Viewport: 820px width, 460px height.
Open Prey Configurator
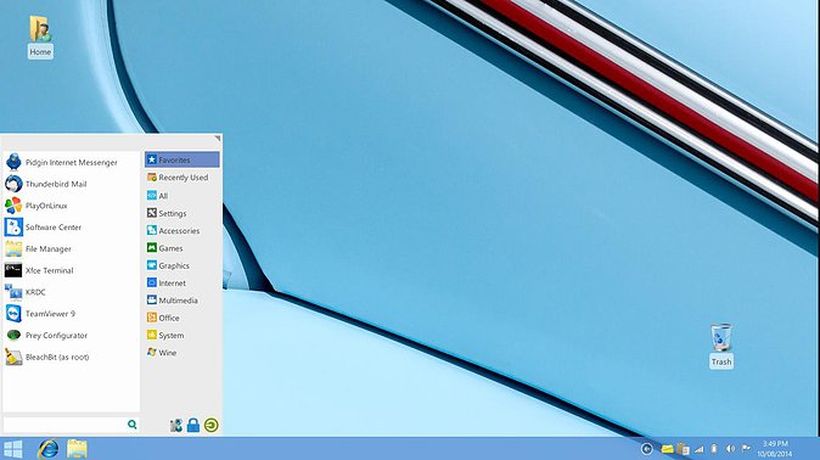tap(56, 336)
